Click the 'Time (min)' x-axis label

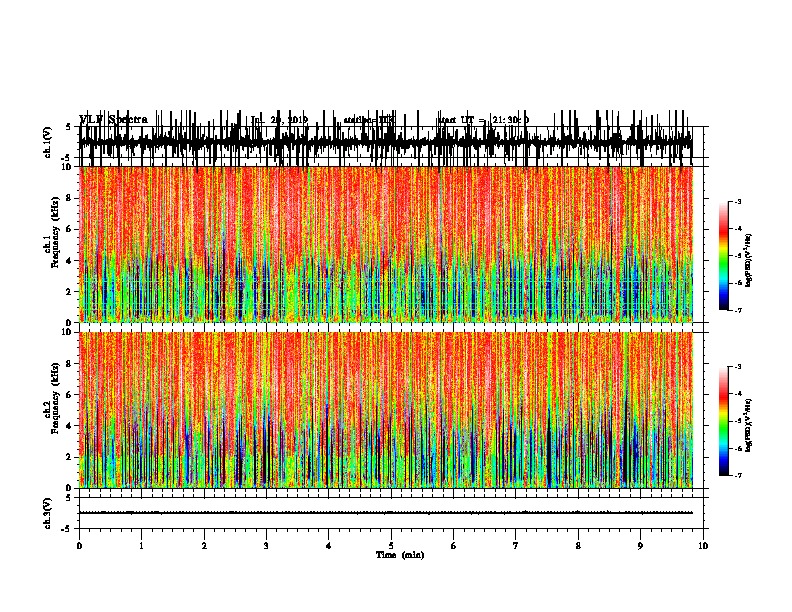400,555
